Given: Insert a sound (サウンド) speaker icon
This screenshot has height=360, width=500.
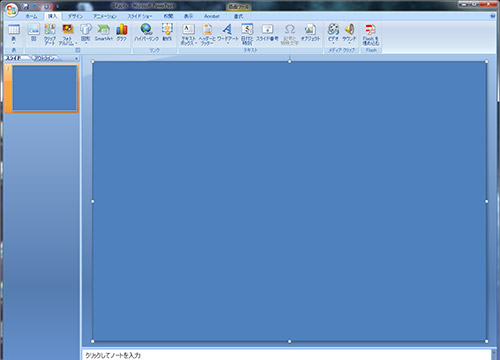Looking at the screenshot, I should pos(349,34).
